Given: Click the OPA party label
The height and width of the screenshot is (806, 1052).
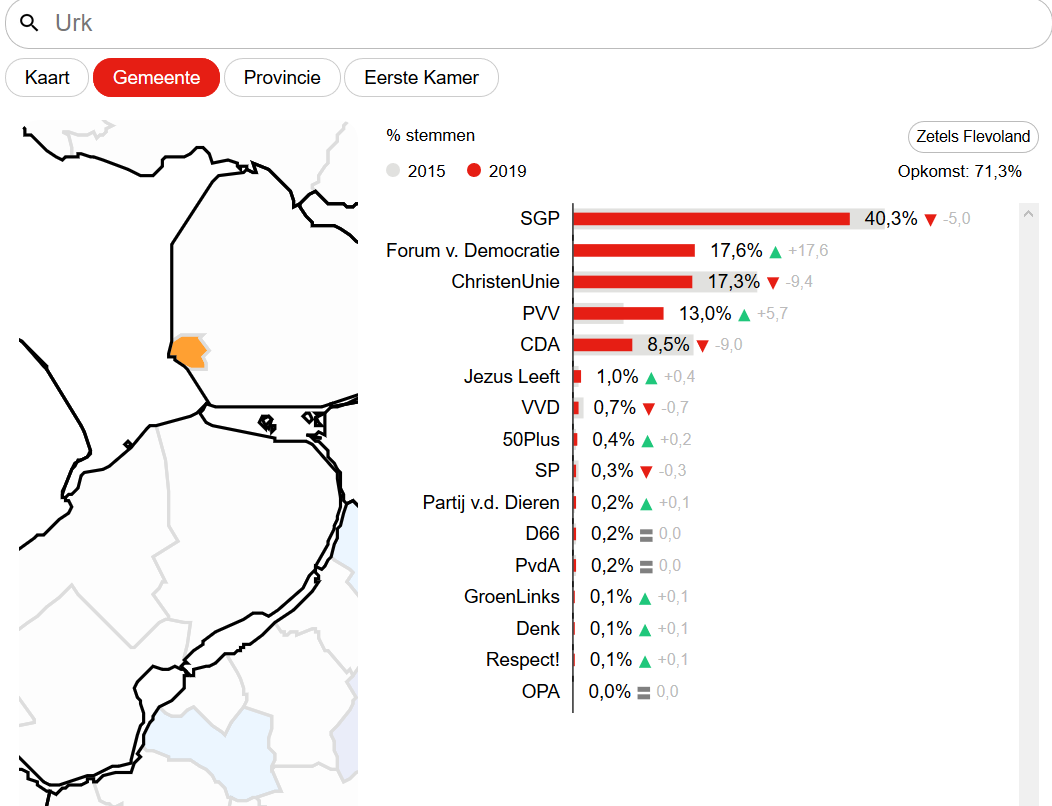Looking at the screenshot, I should (x=540, y=691).
